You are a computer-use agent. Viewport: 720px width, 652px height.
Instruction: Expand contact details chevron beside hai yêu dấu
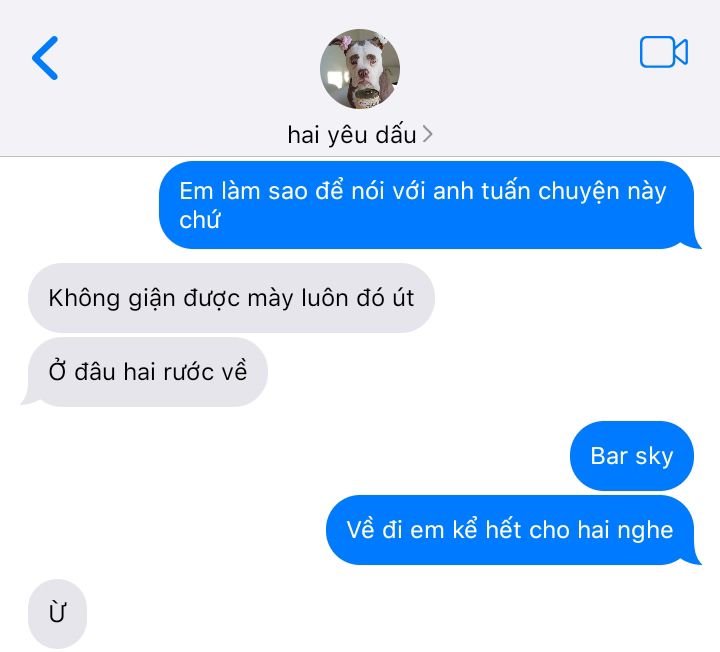point(428,134)
